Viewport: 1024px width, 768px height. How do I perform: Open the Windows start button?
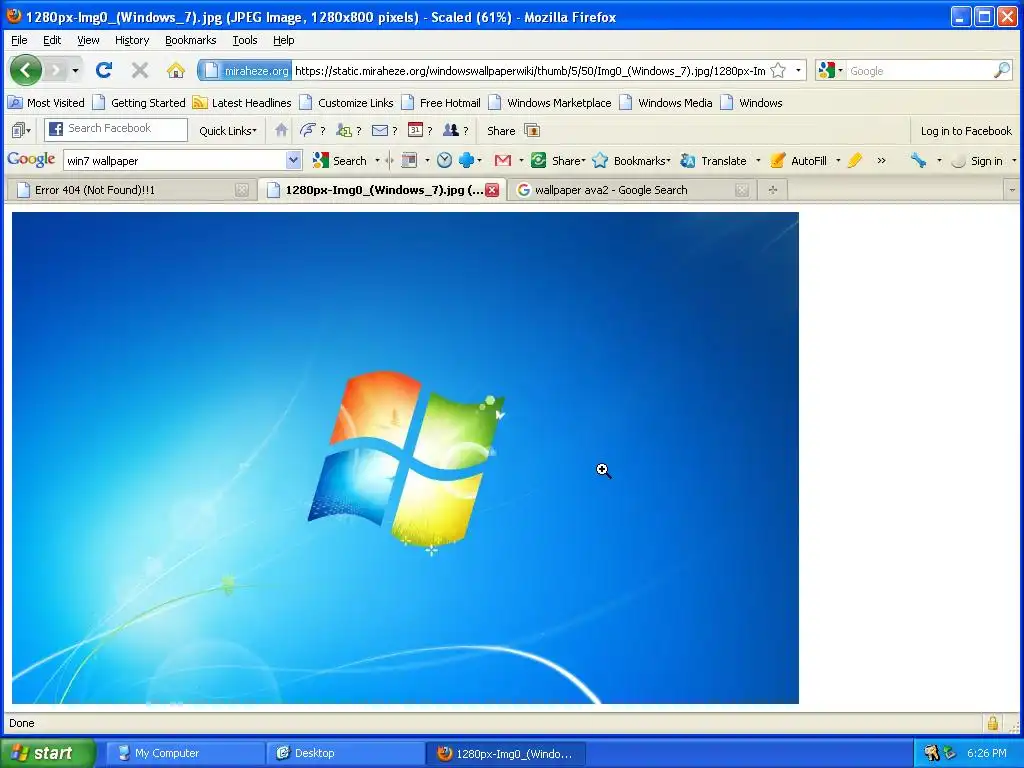pyautogui.click(x=48, y=753)
